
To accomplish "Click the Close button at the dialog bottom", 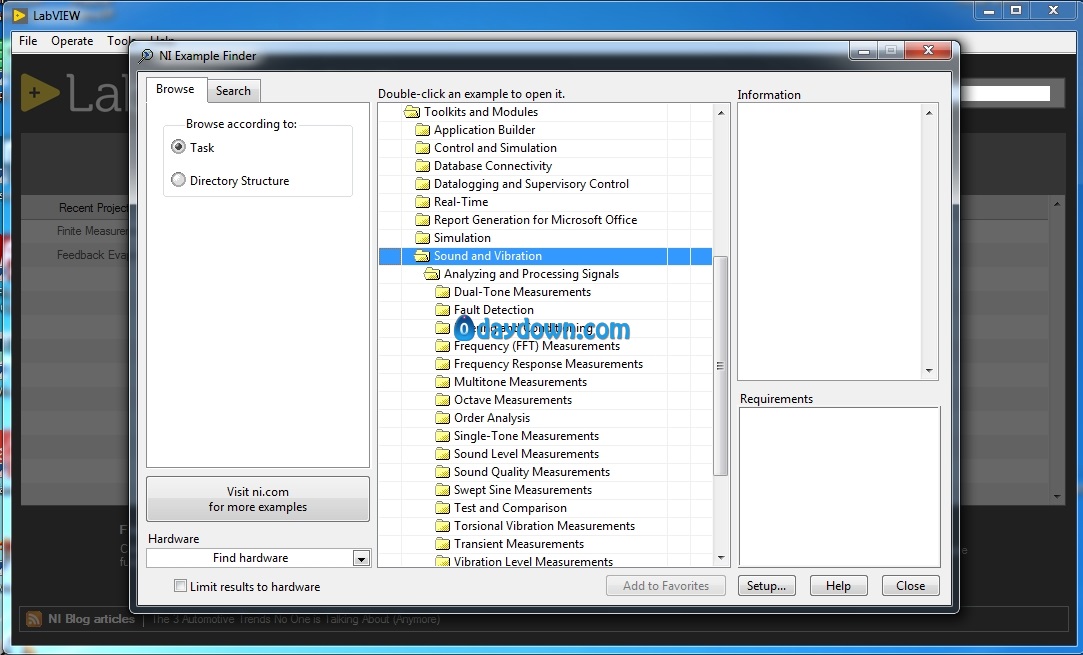I will [x=910, y=585].
